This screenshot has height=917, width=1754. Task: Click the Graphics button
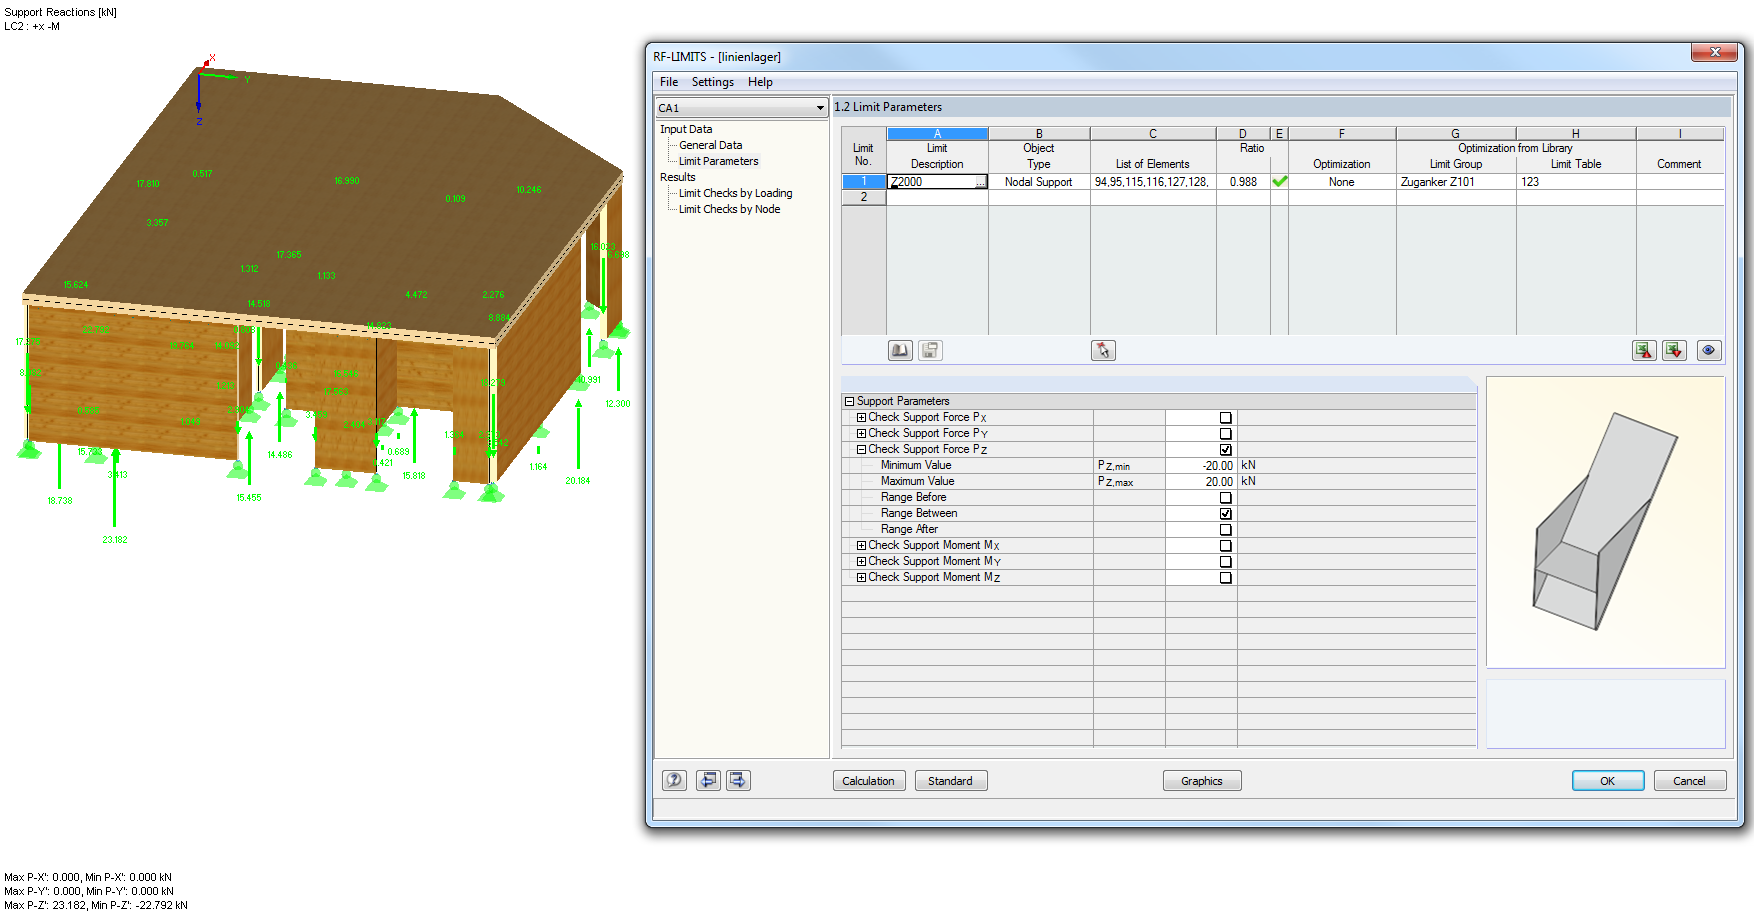(1202, 781)
